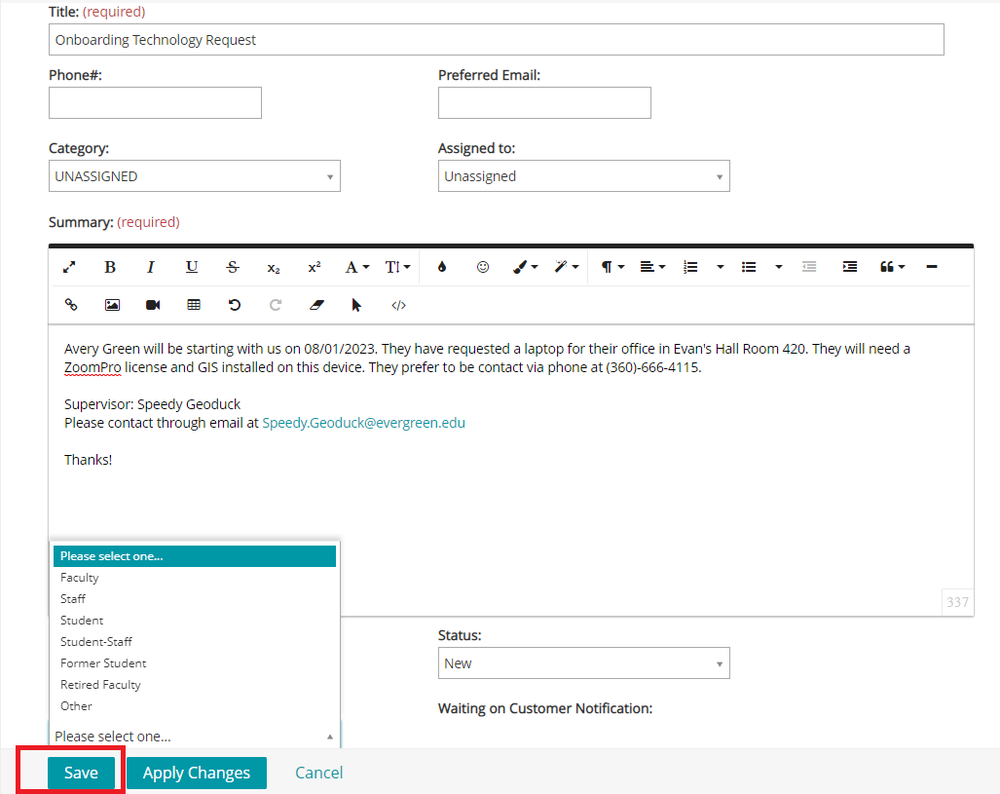Open the Category dropdown showing UNASSIGNED
1000x794 pixels.
click(194, 176)
